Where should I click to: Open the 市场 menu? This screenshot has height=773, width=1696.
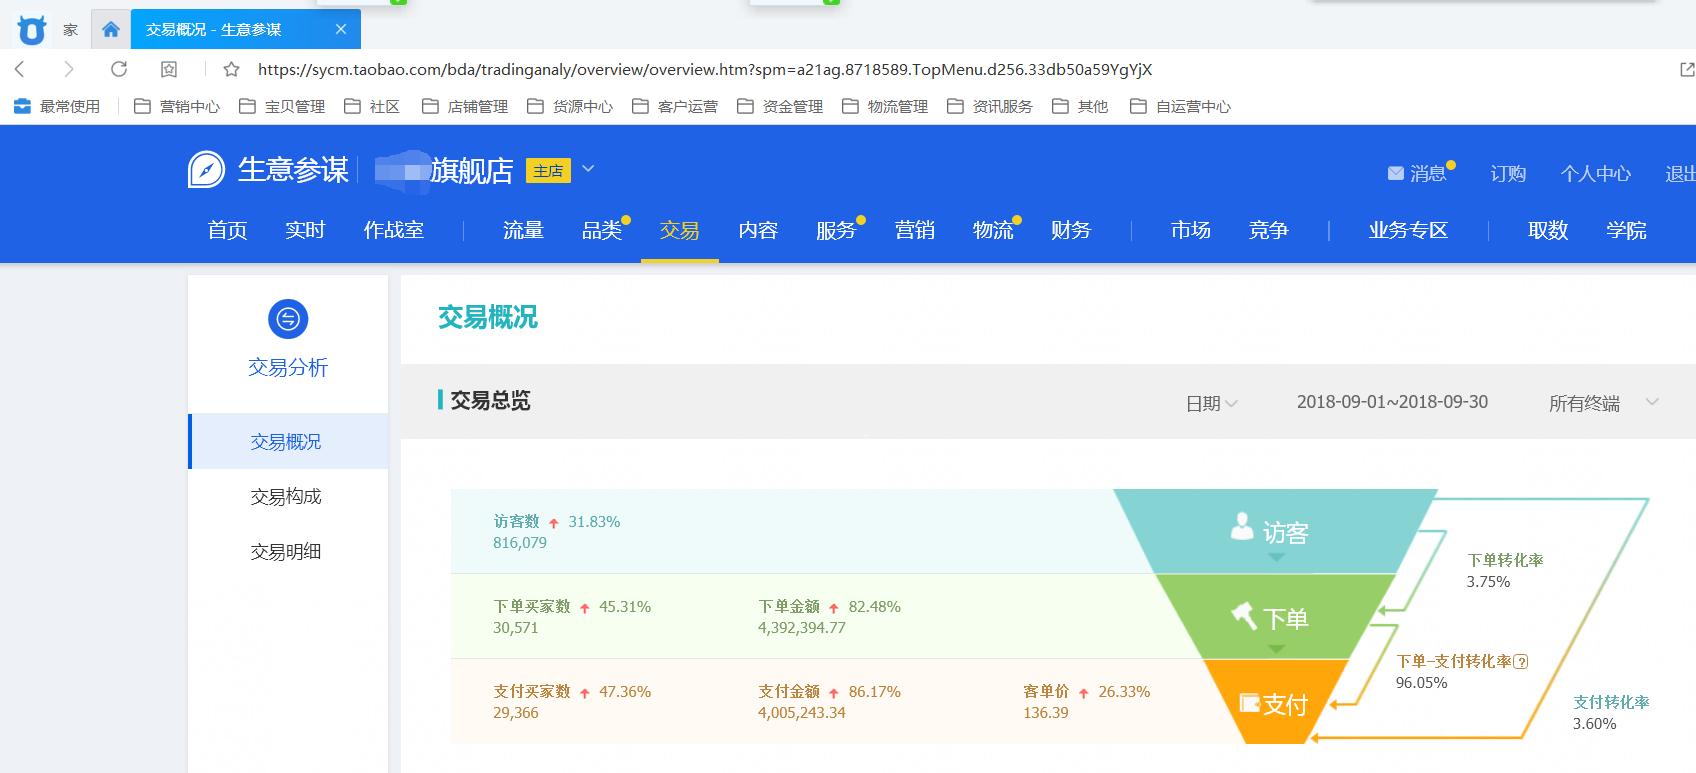1191,230
